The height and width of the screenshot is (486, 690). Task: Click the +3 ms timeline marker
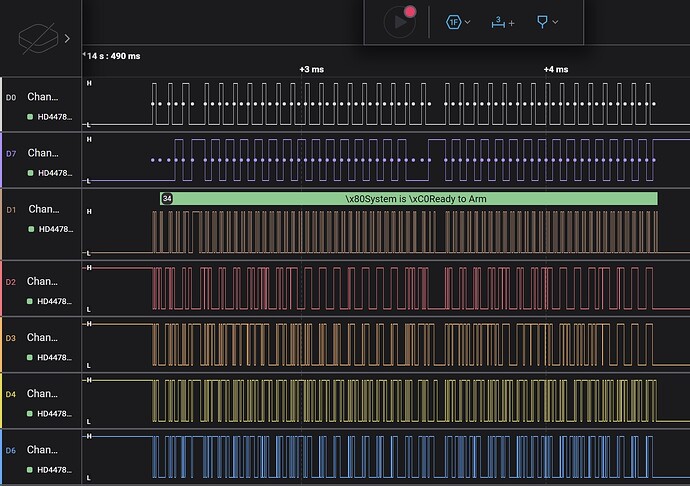point(312,69)
